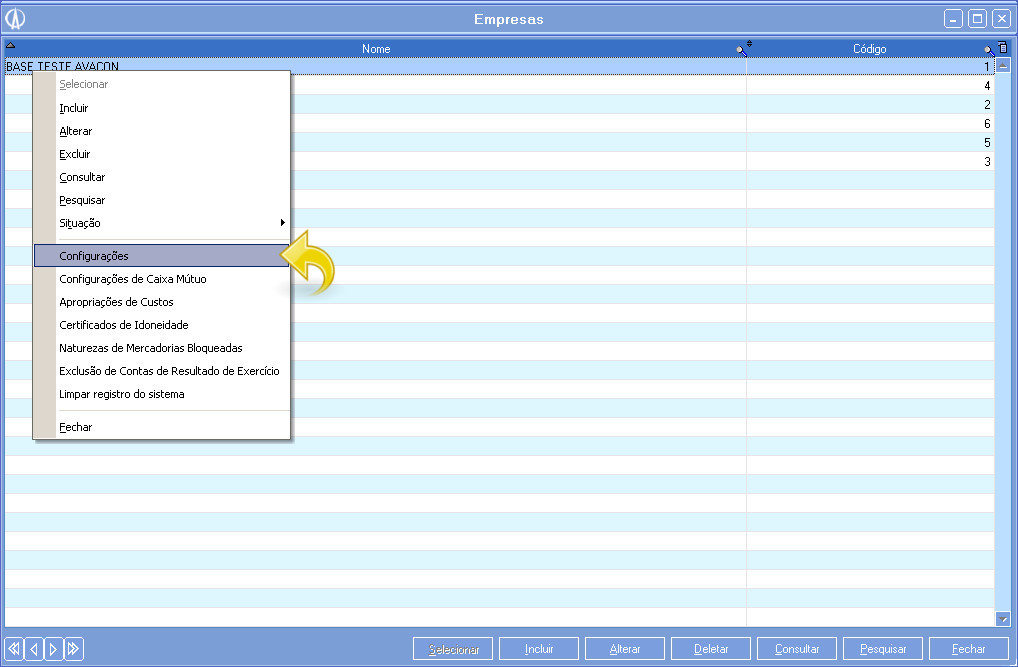Image resolution: width=1018 pixels, height=667 pixels.
Task: Click the application logo in title bar
Action: pyautogui.click(x=15, y=19)
